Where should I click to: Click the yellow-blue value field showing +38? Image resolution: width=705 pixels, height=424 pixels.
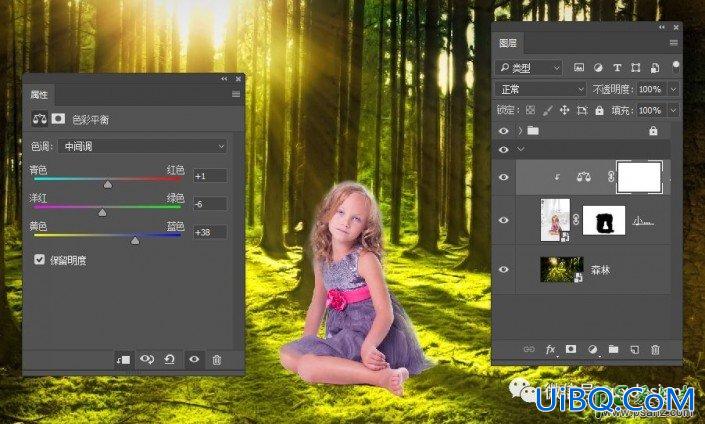tap(210, 232)
